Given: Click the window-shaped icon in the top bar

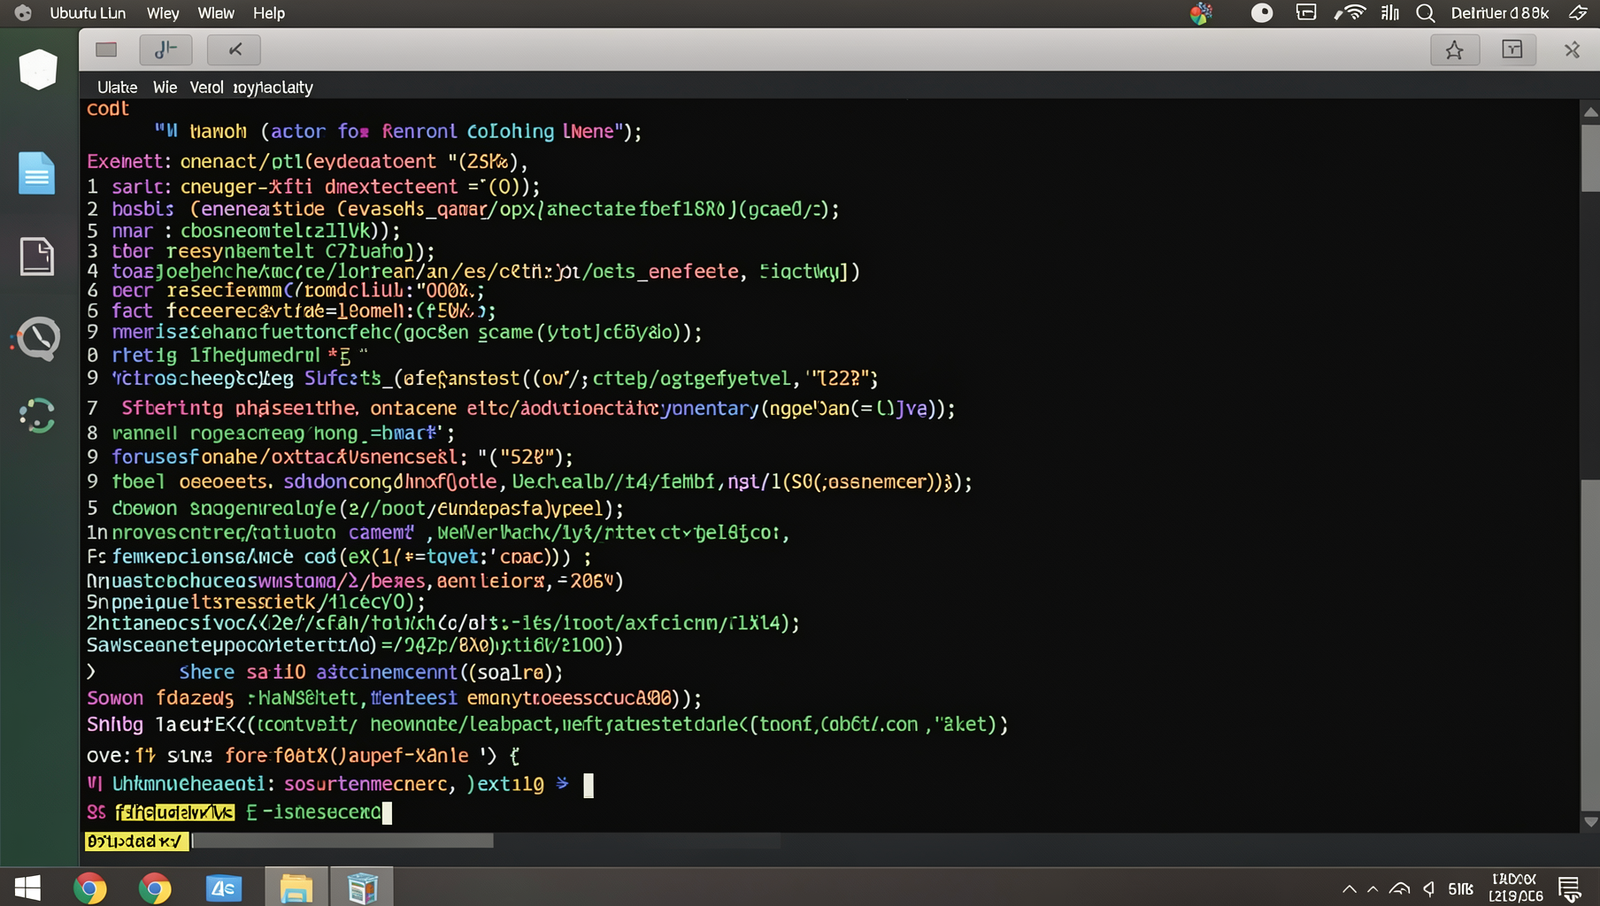Looking at the screenshot, I should coord(1306,13).
